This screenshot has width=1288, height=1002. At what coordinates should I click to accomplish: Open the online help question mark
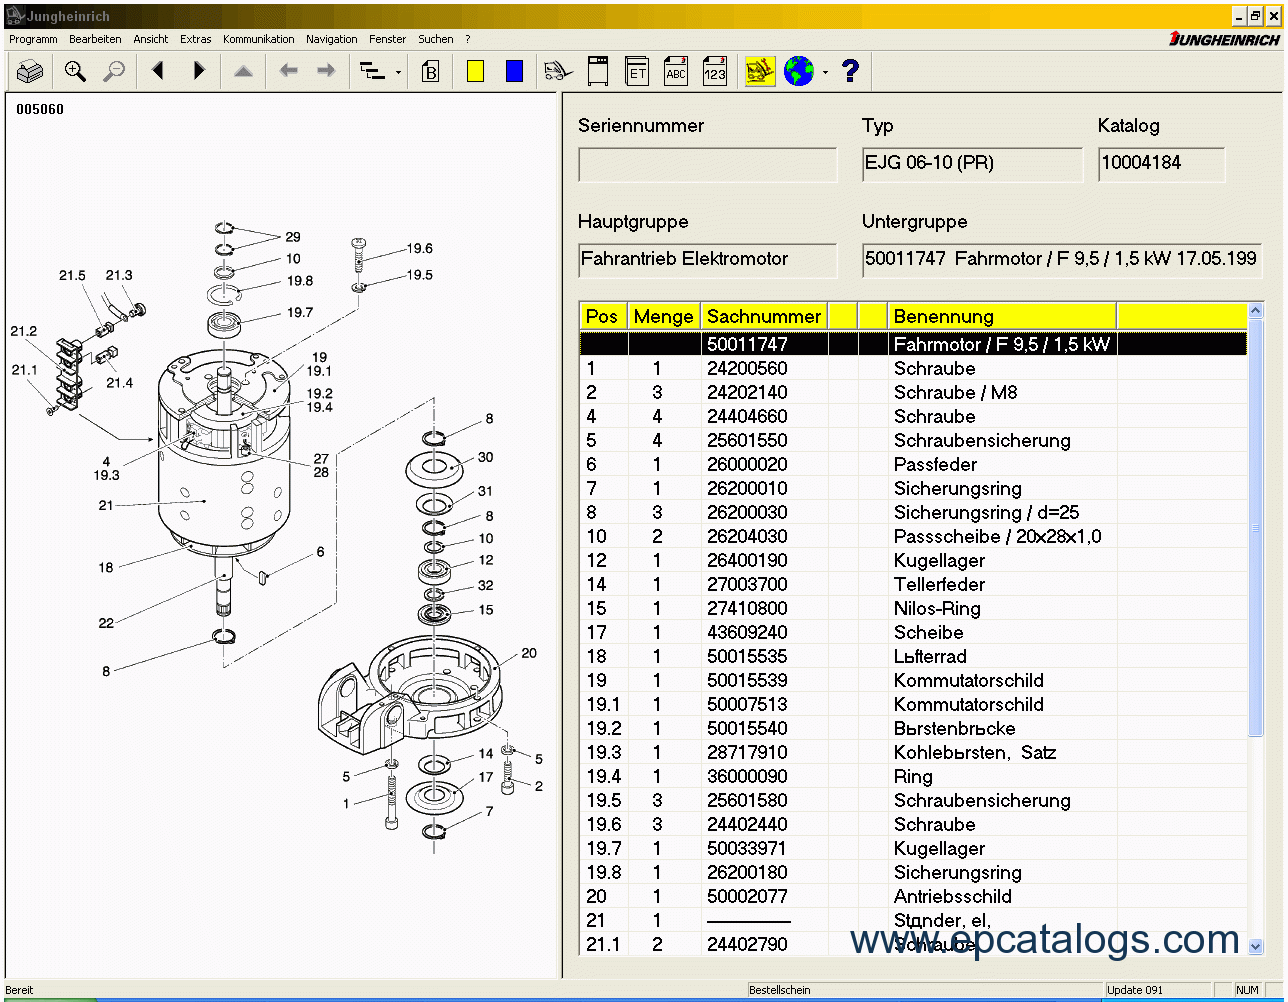click(x=850, y=71)
